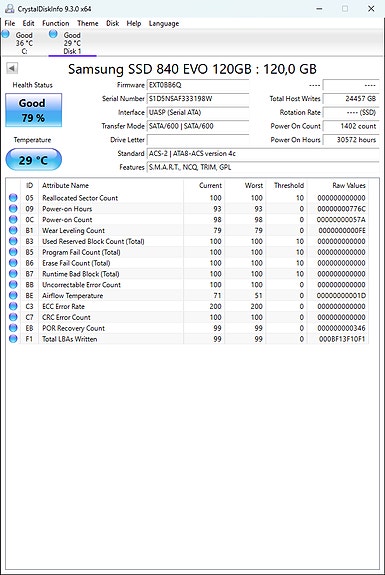This screenshot has width=385, height=575.
Task: Click the blue status orb of drive C:
Action: pyautogui.click(x=6, y=34)
